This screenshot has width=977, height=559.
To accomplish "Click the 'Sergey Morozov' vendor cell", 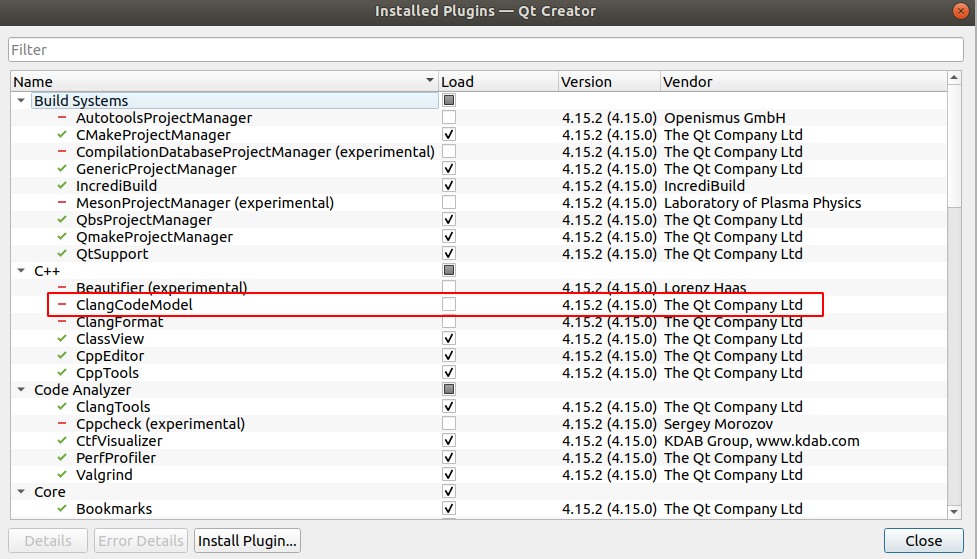I will coord(718,424).
